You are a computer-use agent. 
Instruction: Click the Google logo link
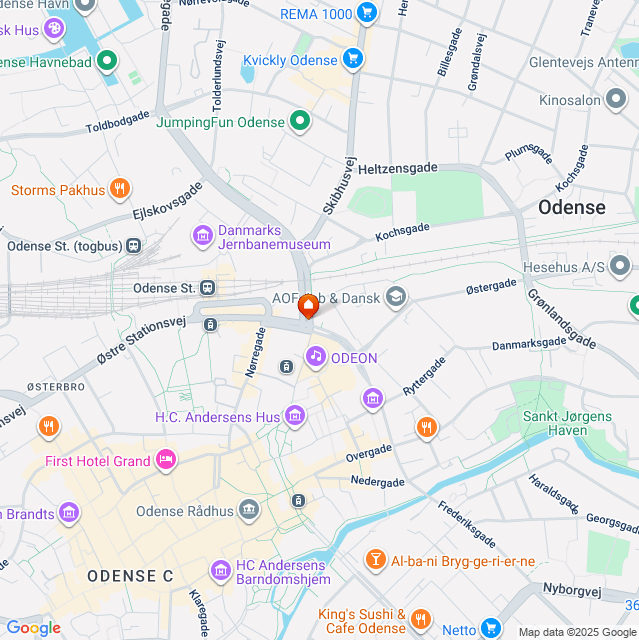tap(34, 628)
